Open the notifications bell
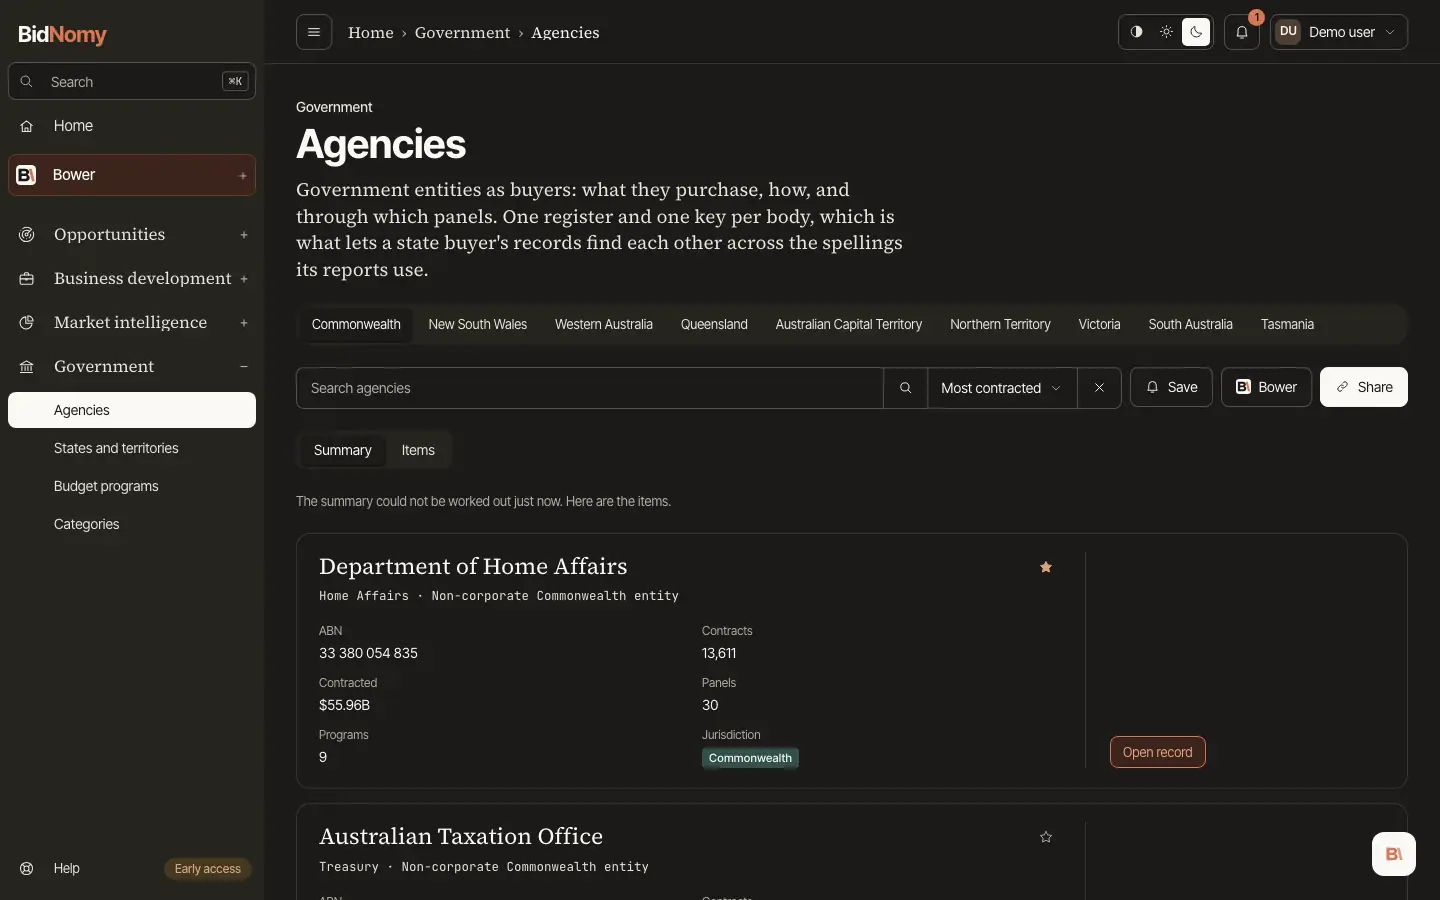 tap(1242, 32)
